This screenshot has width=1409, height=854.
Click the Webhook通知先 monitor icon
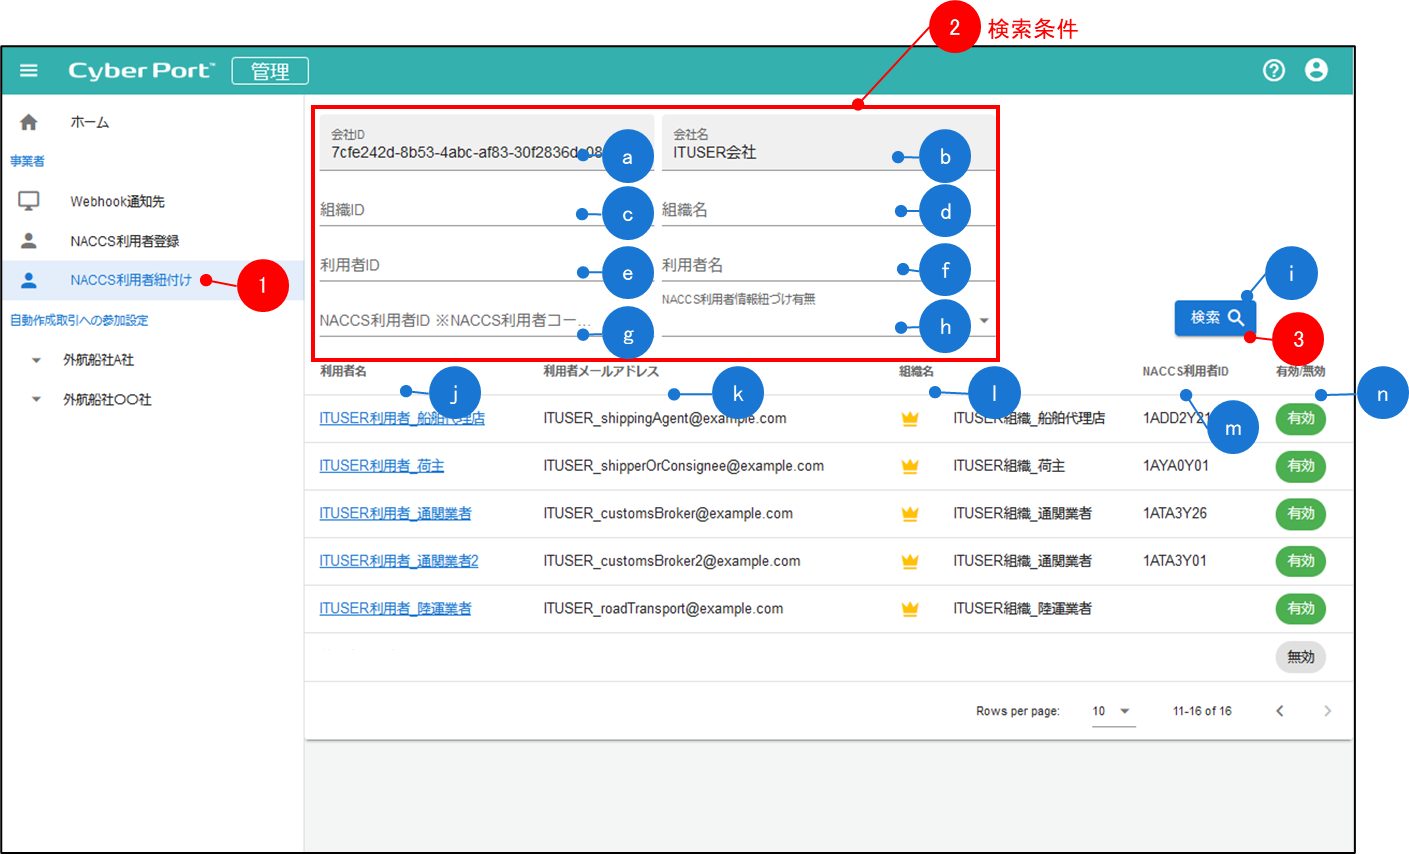[29, 201]
